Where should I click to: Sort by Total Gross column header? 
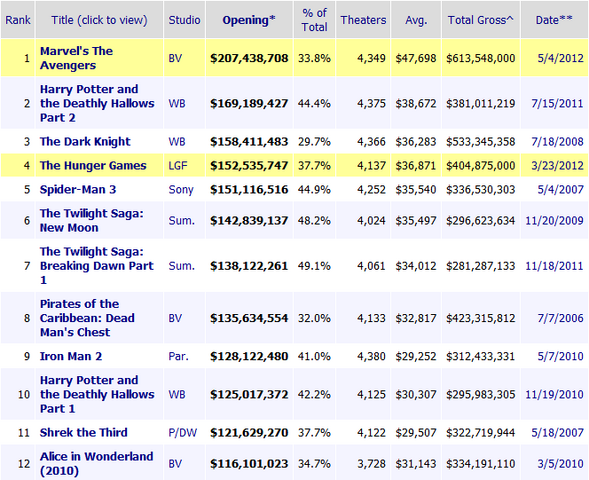pos(480,20)
